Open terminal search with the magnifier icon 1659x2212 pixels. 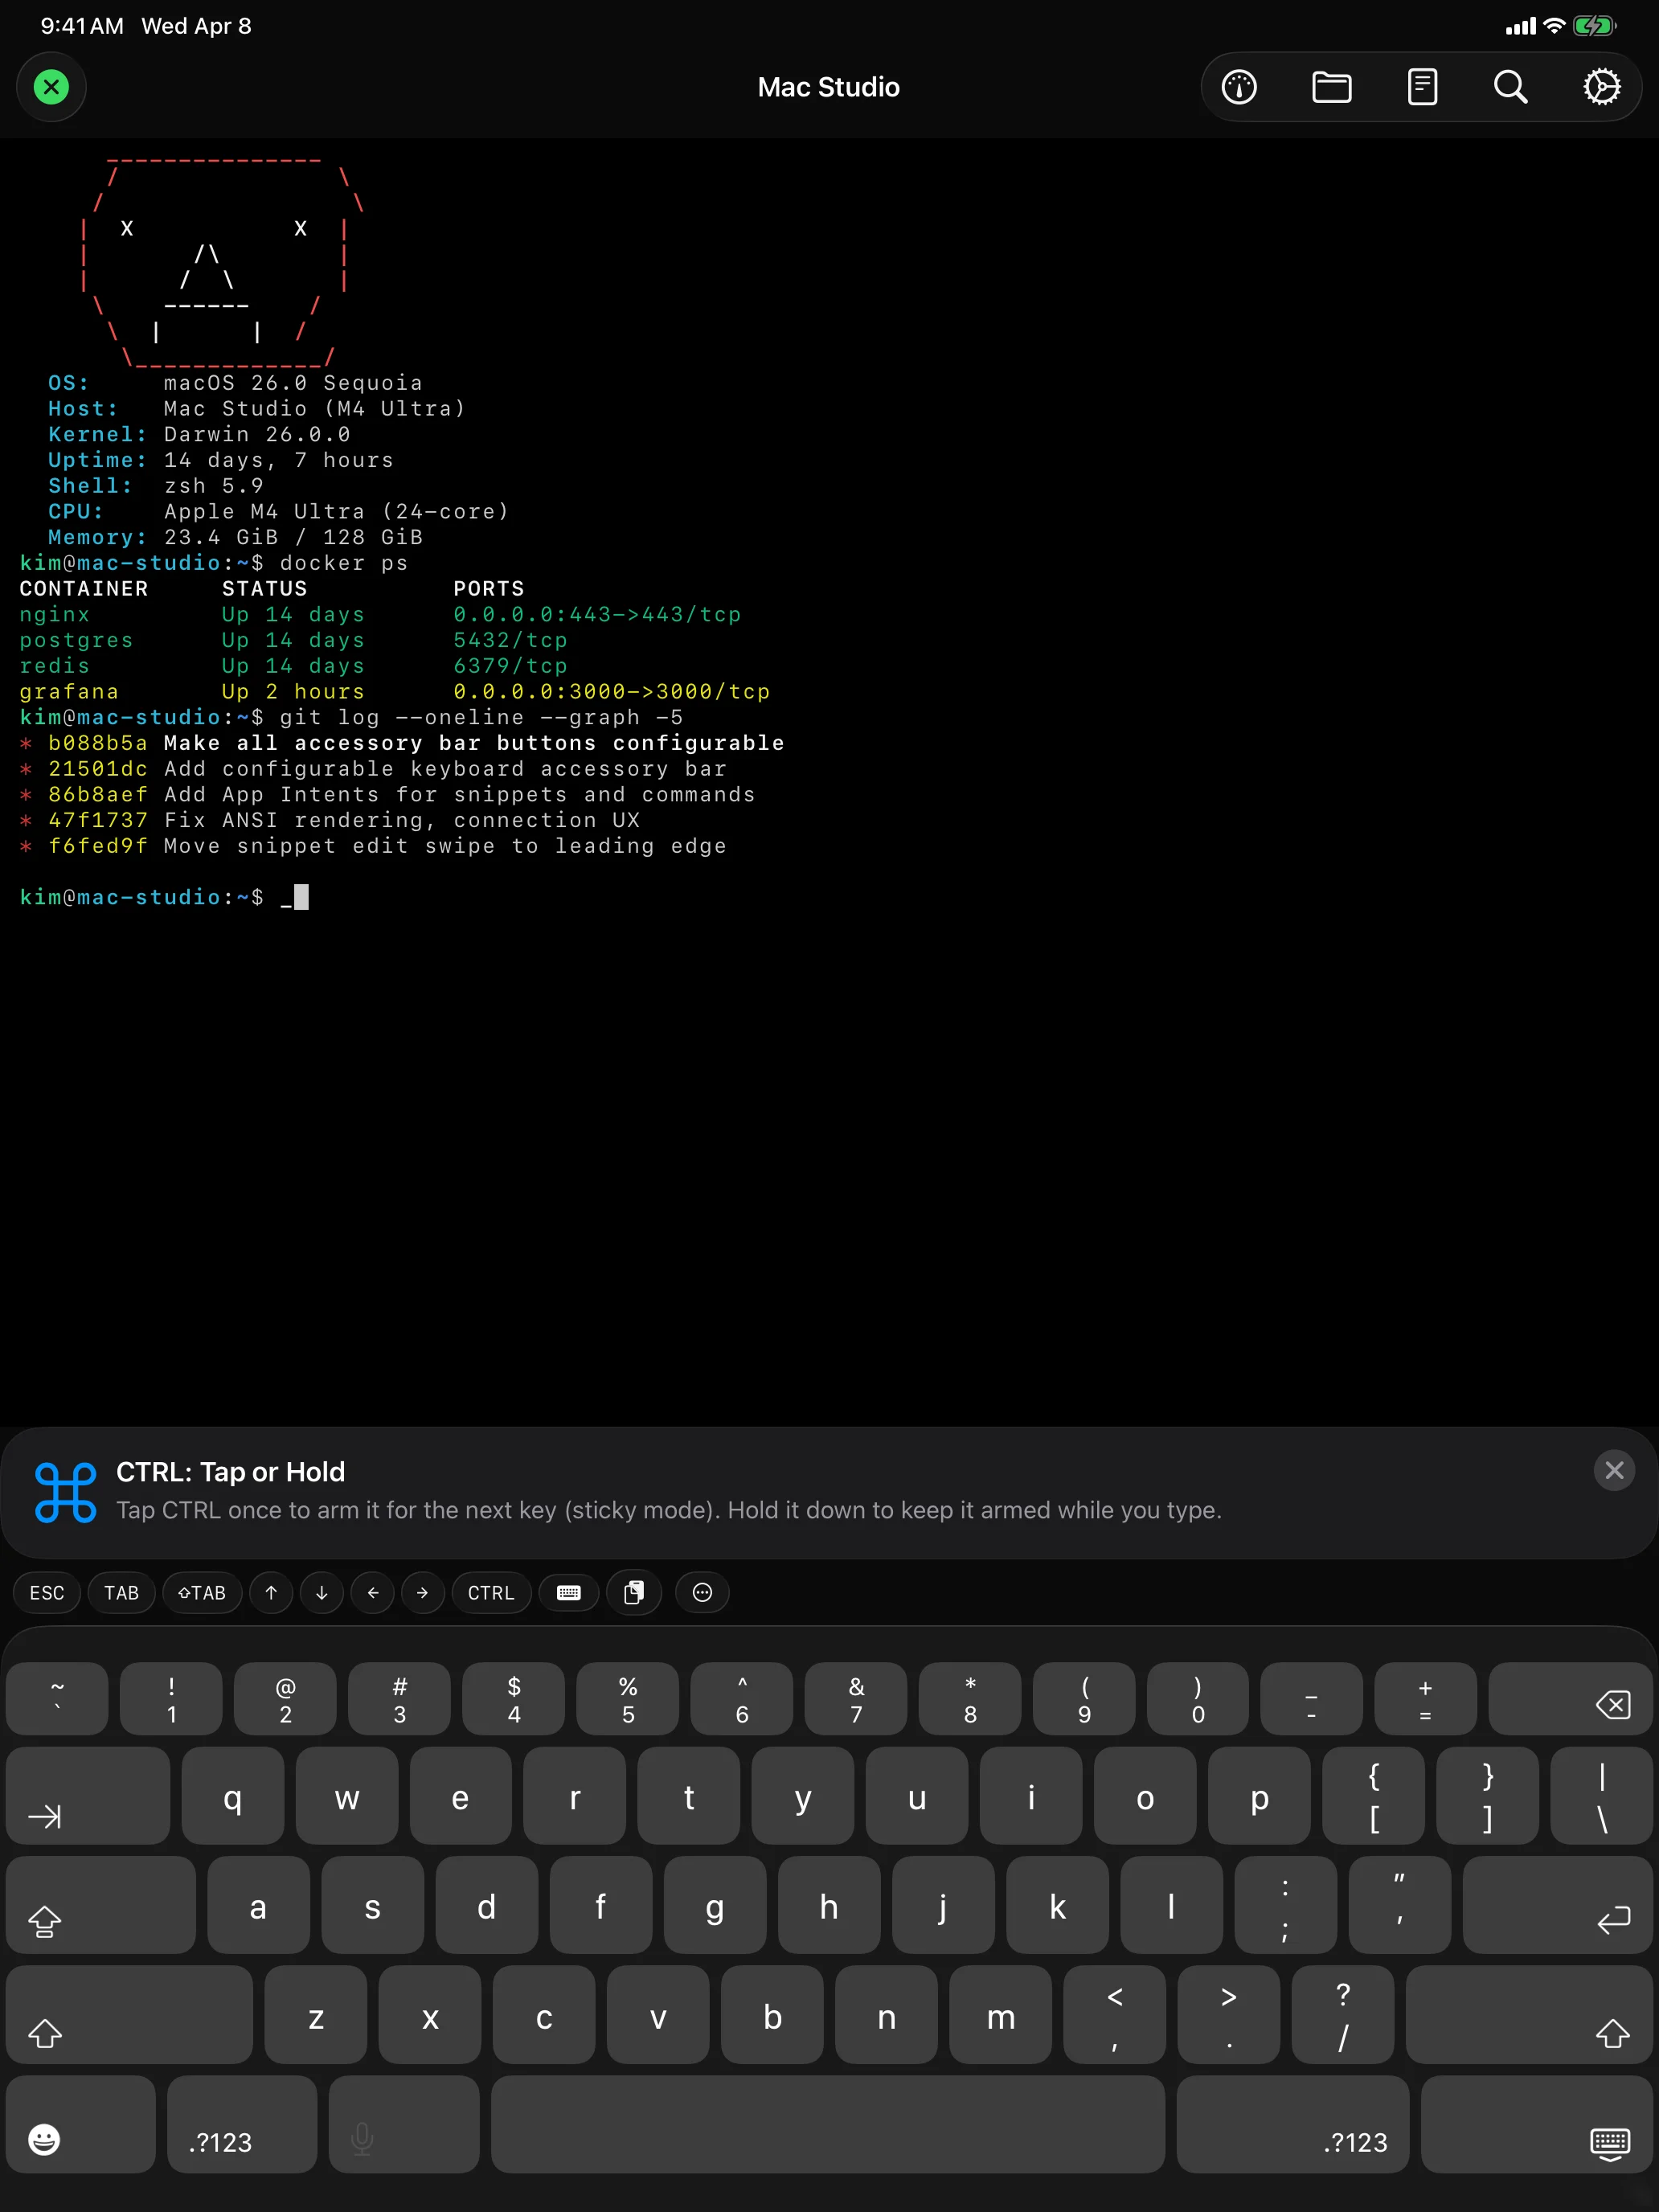click(1510, 86)
